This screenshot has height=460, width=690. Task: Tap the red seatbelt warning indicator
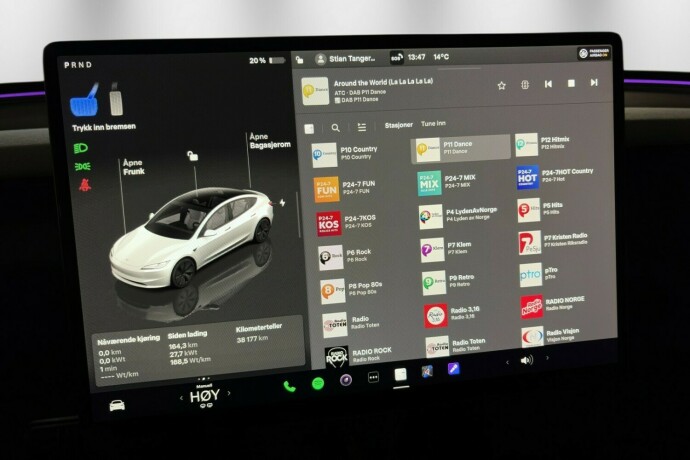[x=84, y=185]
